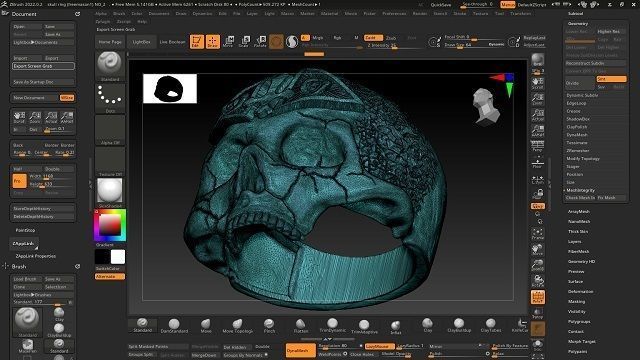Image resolution: width=640 pixels, height=360 pixels.
Task: Toggle L.Sym local symmetry button
Action: click(538, 179)
